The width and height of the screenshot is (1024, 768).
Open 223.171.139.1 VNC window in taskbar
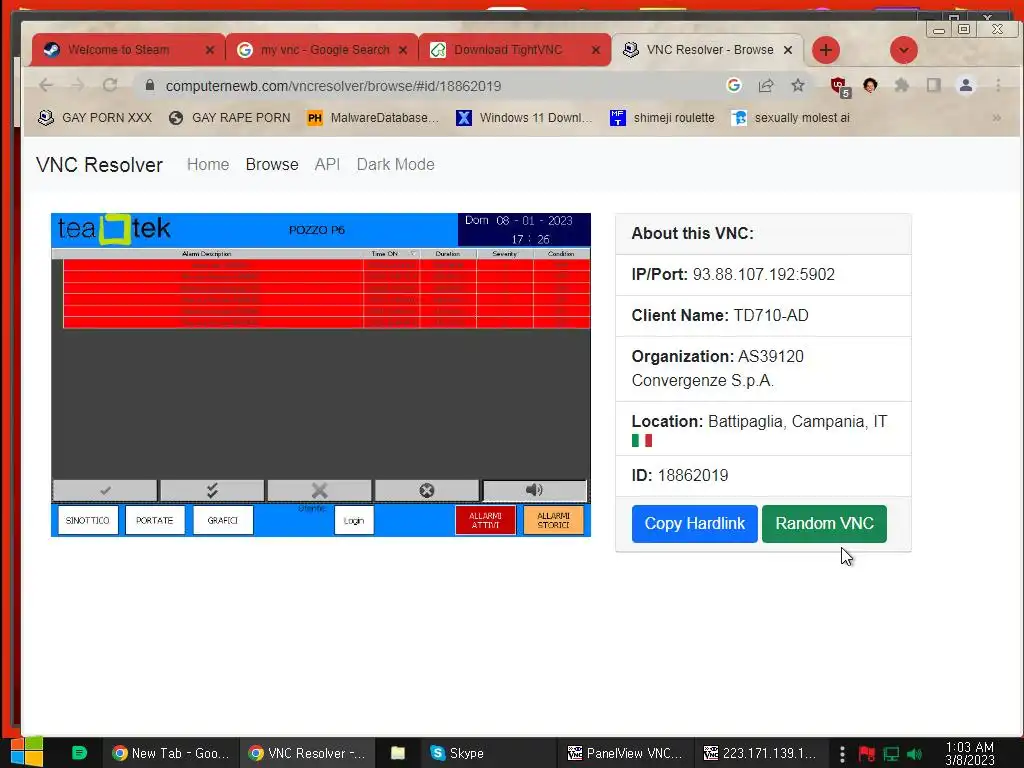pyautogui.click(x=760, y=753)
